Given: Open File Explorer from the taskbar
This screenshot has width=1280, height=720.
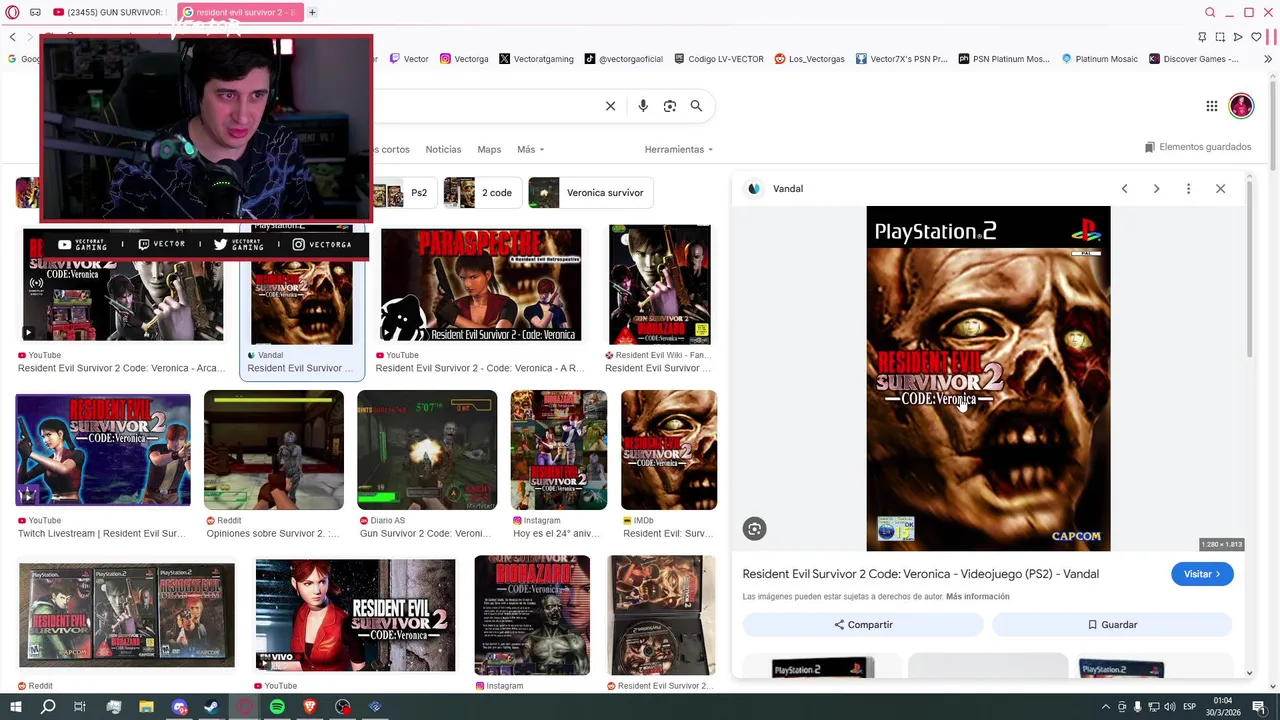Looking at the screenshot, I should pos(146,707).
